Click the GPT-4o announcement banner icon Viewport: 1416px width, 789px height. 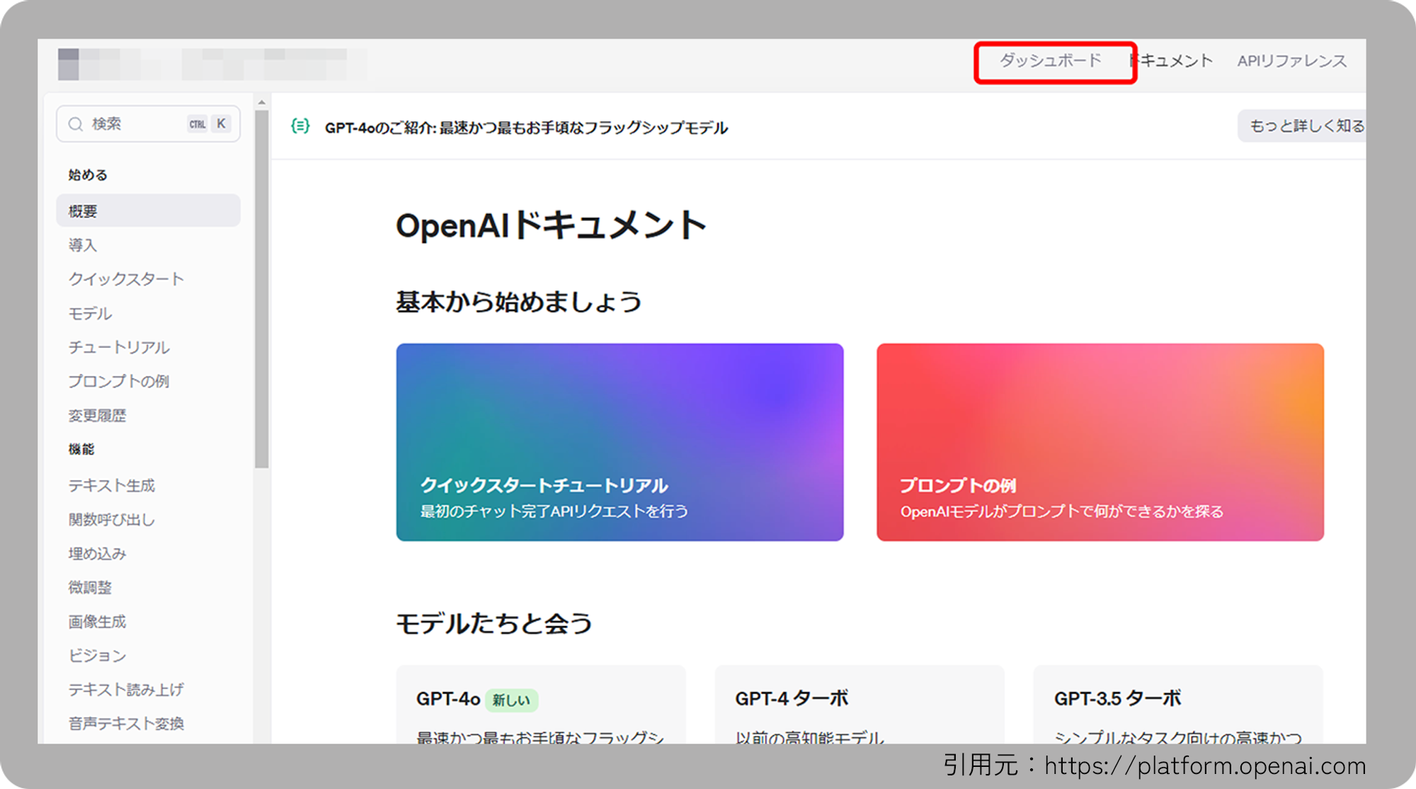coord(300,126)
